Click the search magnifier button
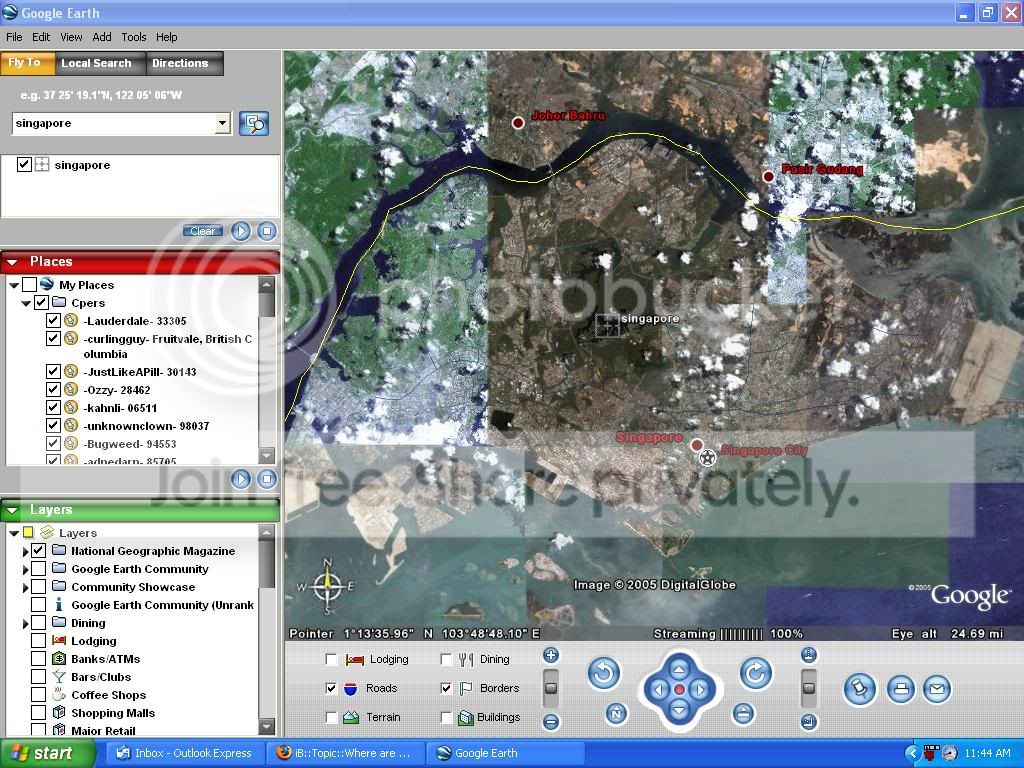 (253, 123)
